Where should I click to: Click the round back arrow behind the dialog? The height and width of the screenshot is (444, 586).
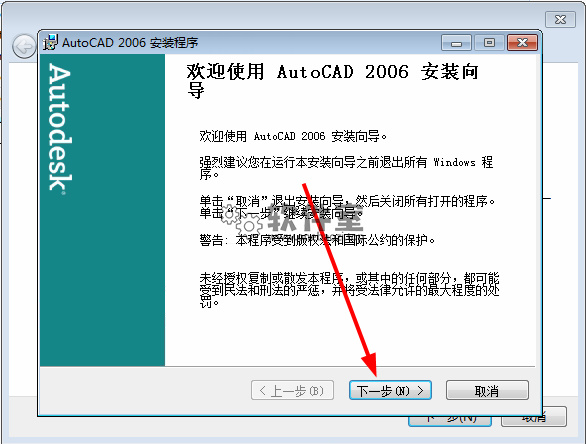click(x=24, y=47)
